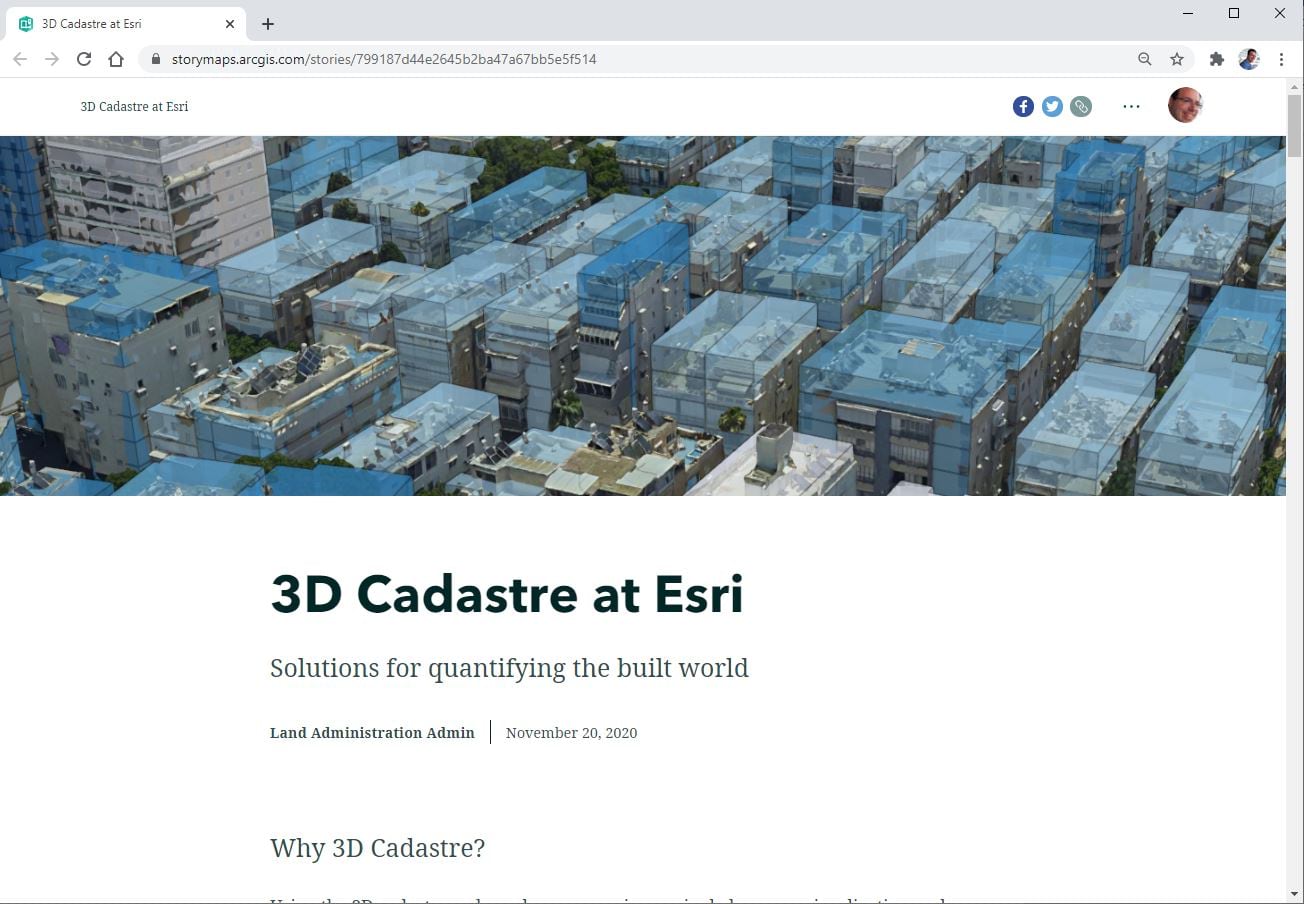Click the date 'November 20, 2020'
1304x904 pixels.
[x=571, y=733]
